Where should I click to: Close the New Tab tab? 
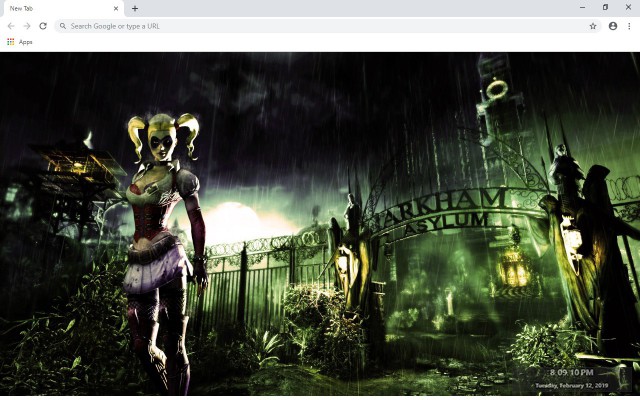point(116,8)
